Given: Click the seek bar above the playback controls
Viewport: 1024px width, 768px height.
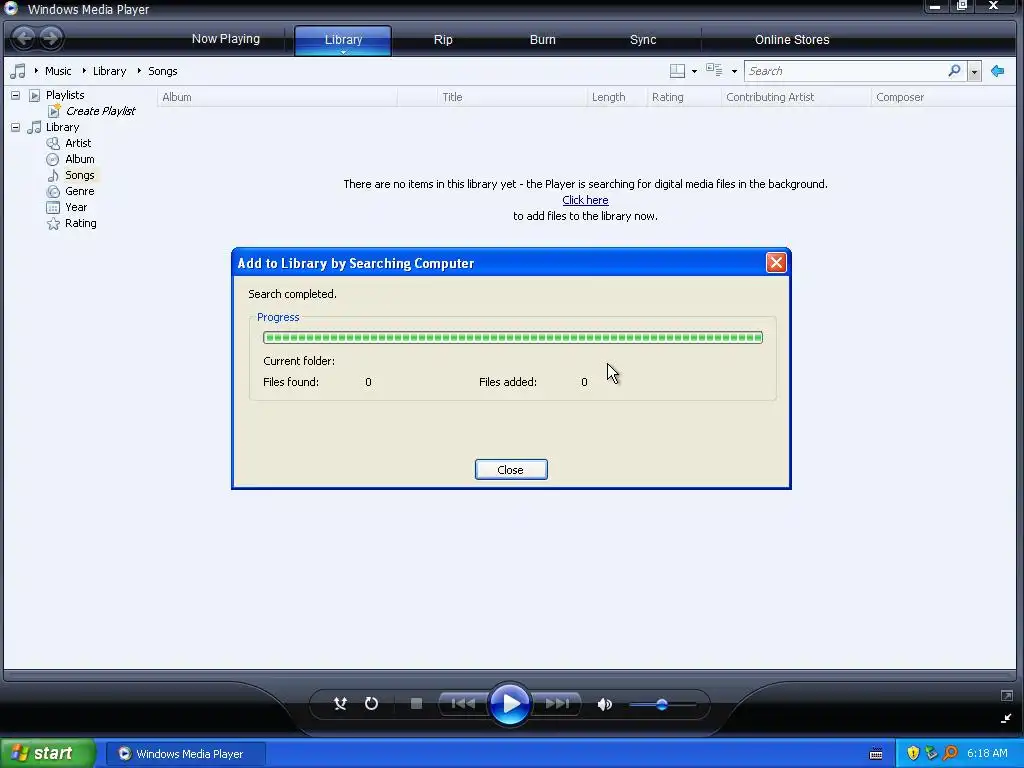Looking at the screenshot, I should click(x=510, y=675).
